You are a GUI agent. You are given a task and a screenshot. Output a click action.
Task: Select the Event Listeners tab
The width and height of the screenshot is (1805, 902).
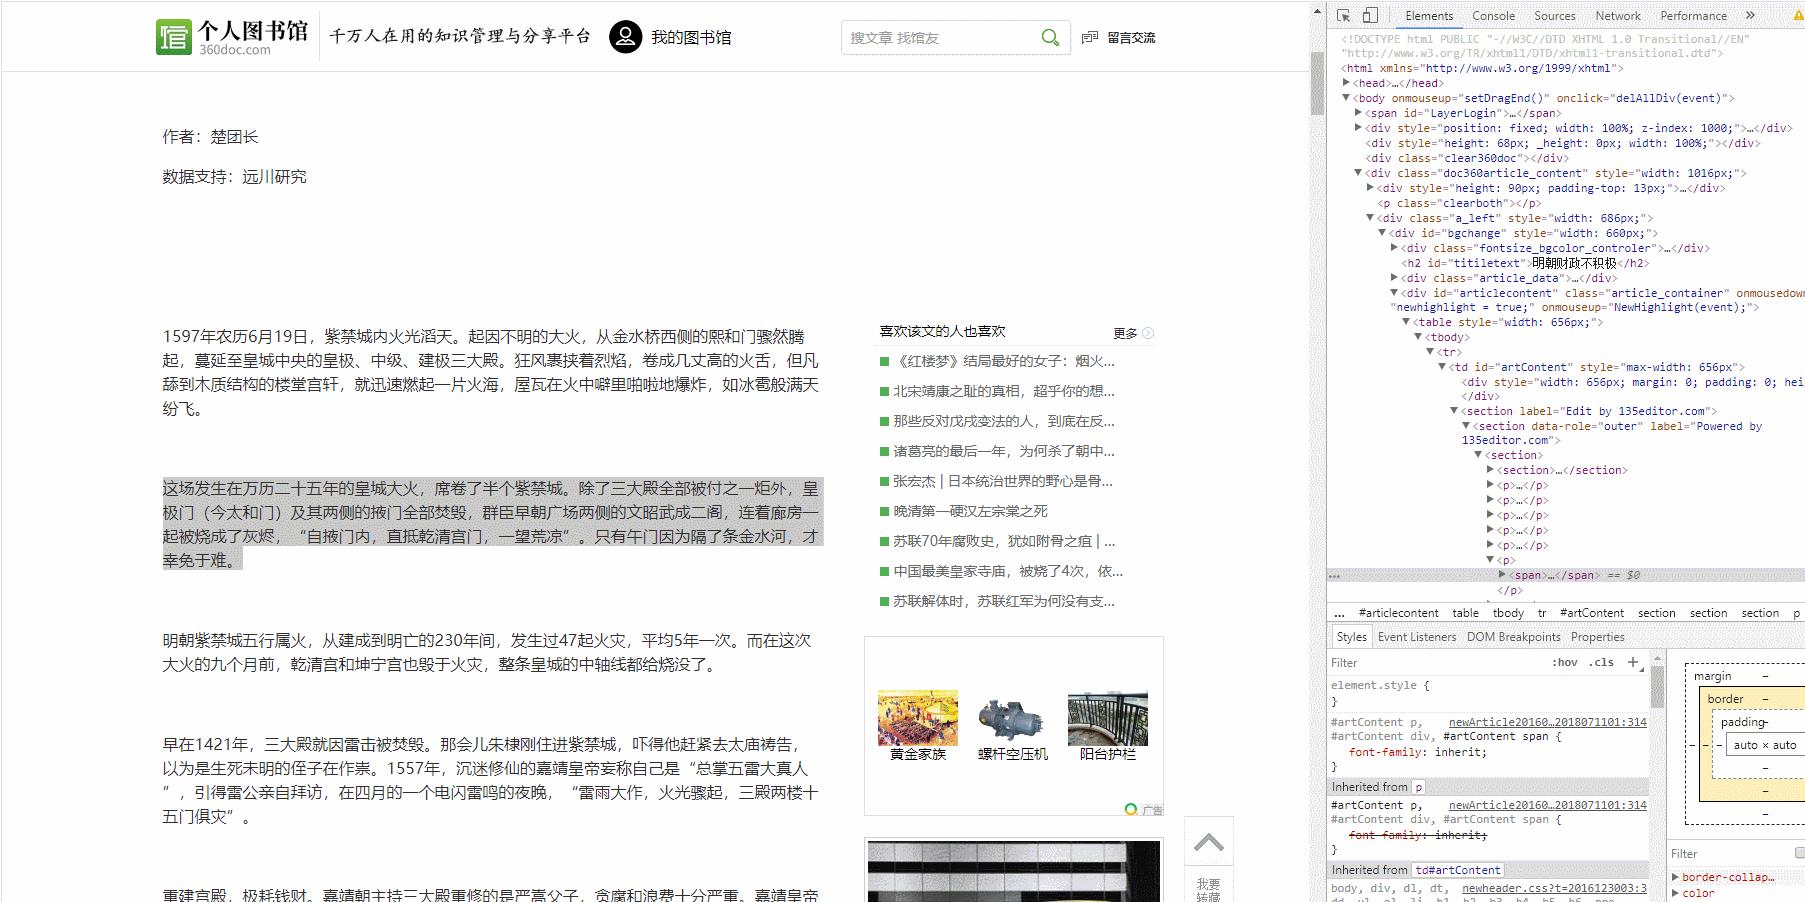(1417, 636)
